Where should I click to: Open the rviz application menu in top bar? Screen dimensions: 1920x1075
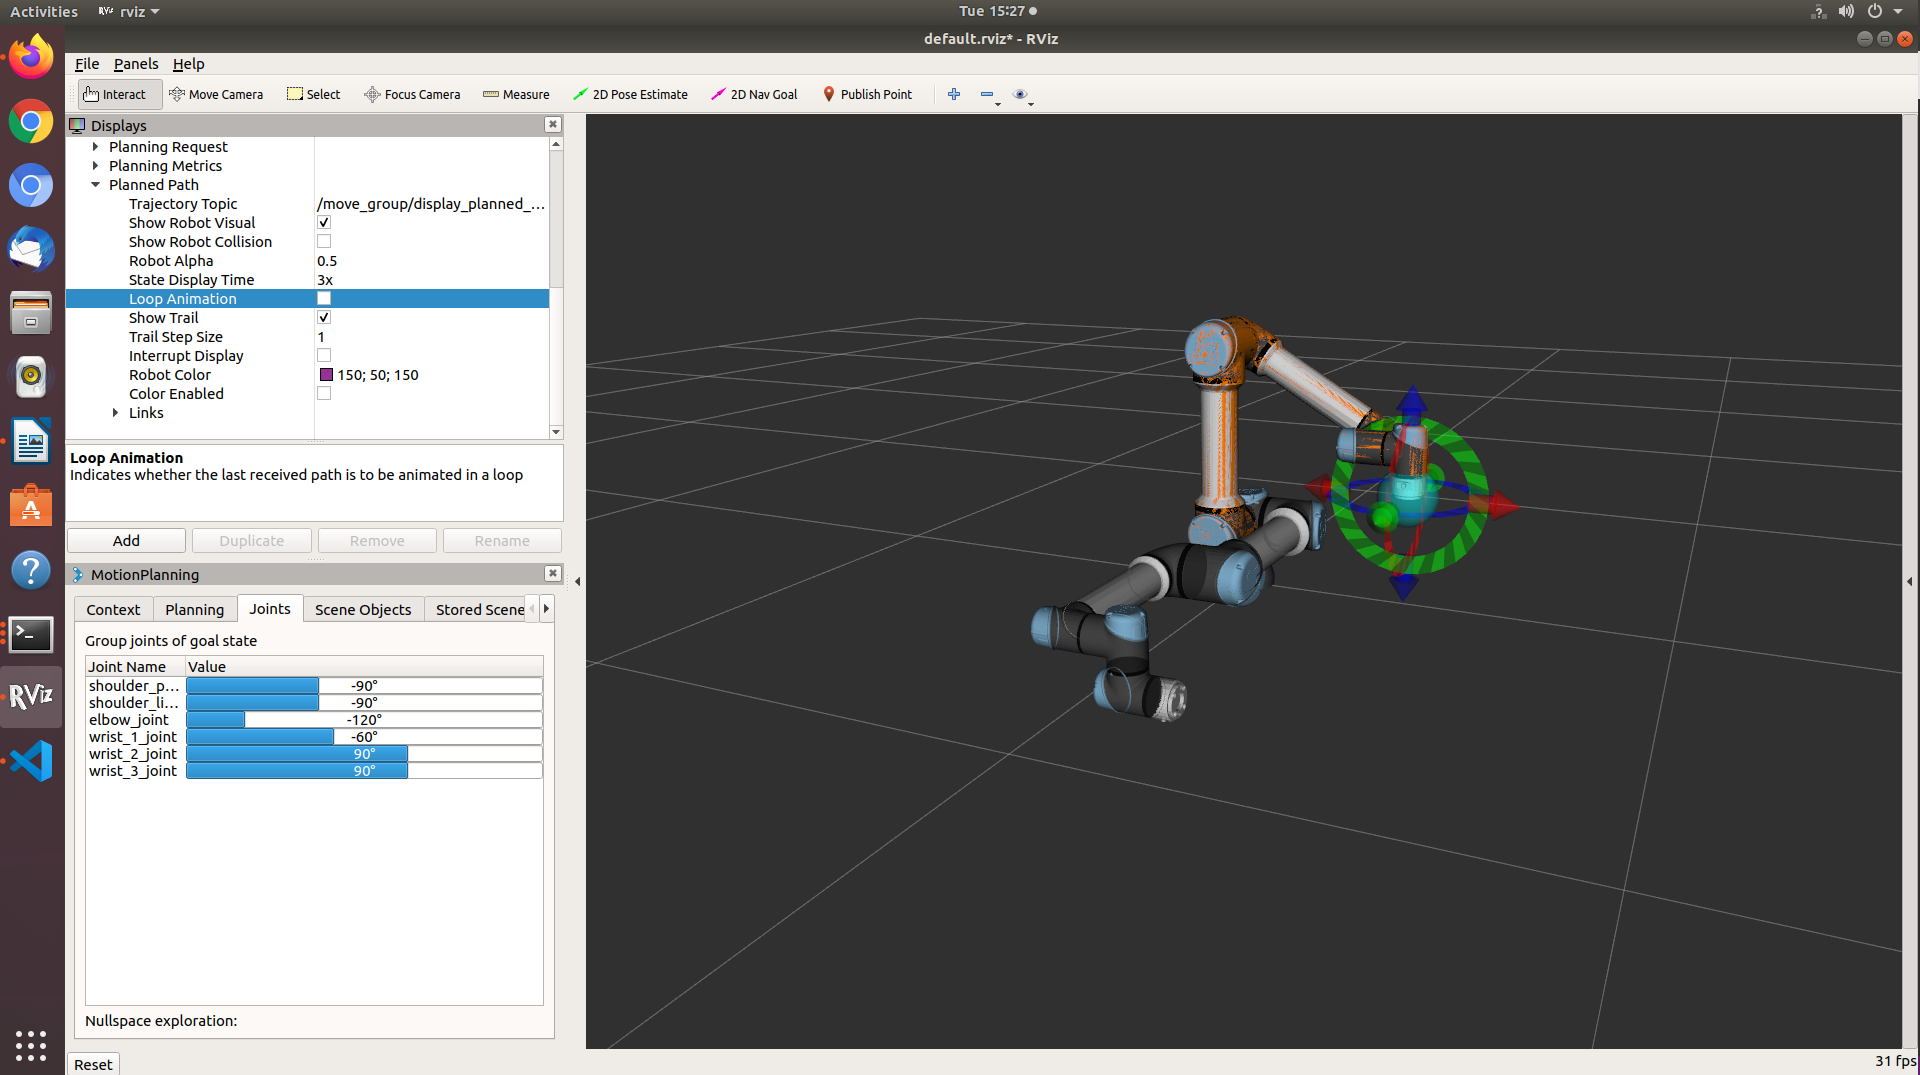pos(129,12)
